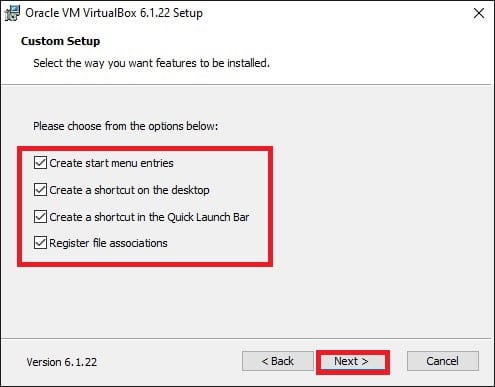495x387 pixels.
Task: Go to previous step with < Back
Action: (x=278, y=361)
